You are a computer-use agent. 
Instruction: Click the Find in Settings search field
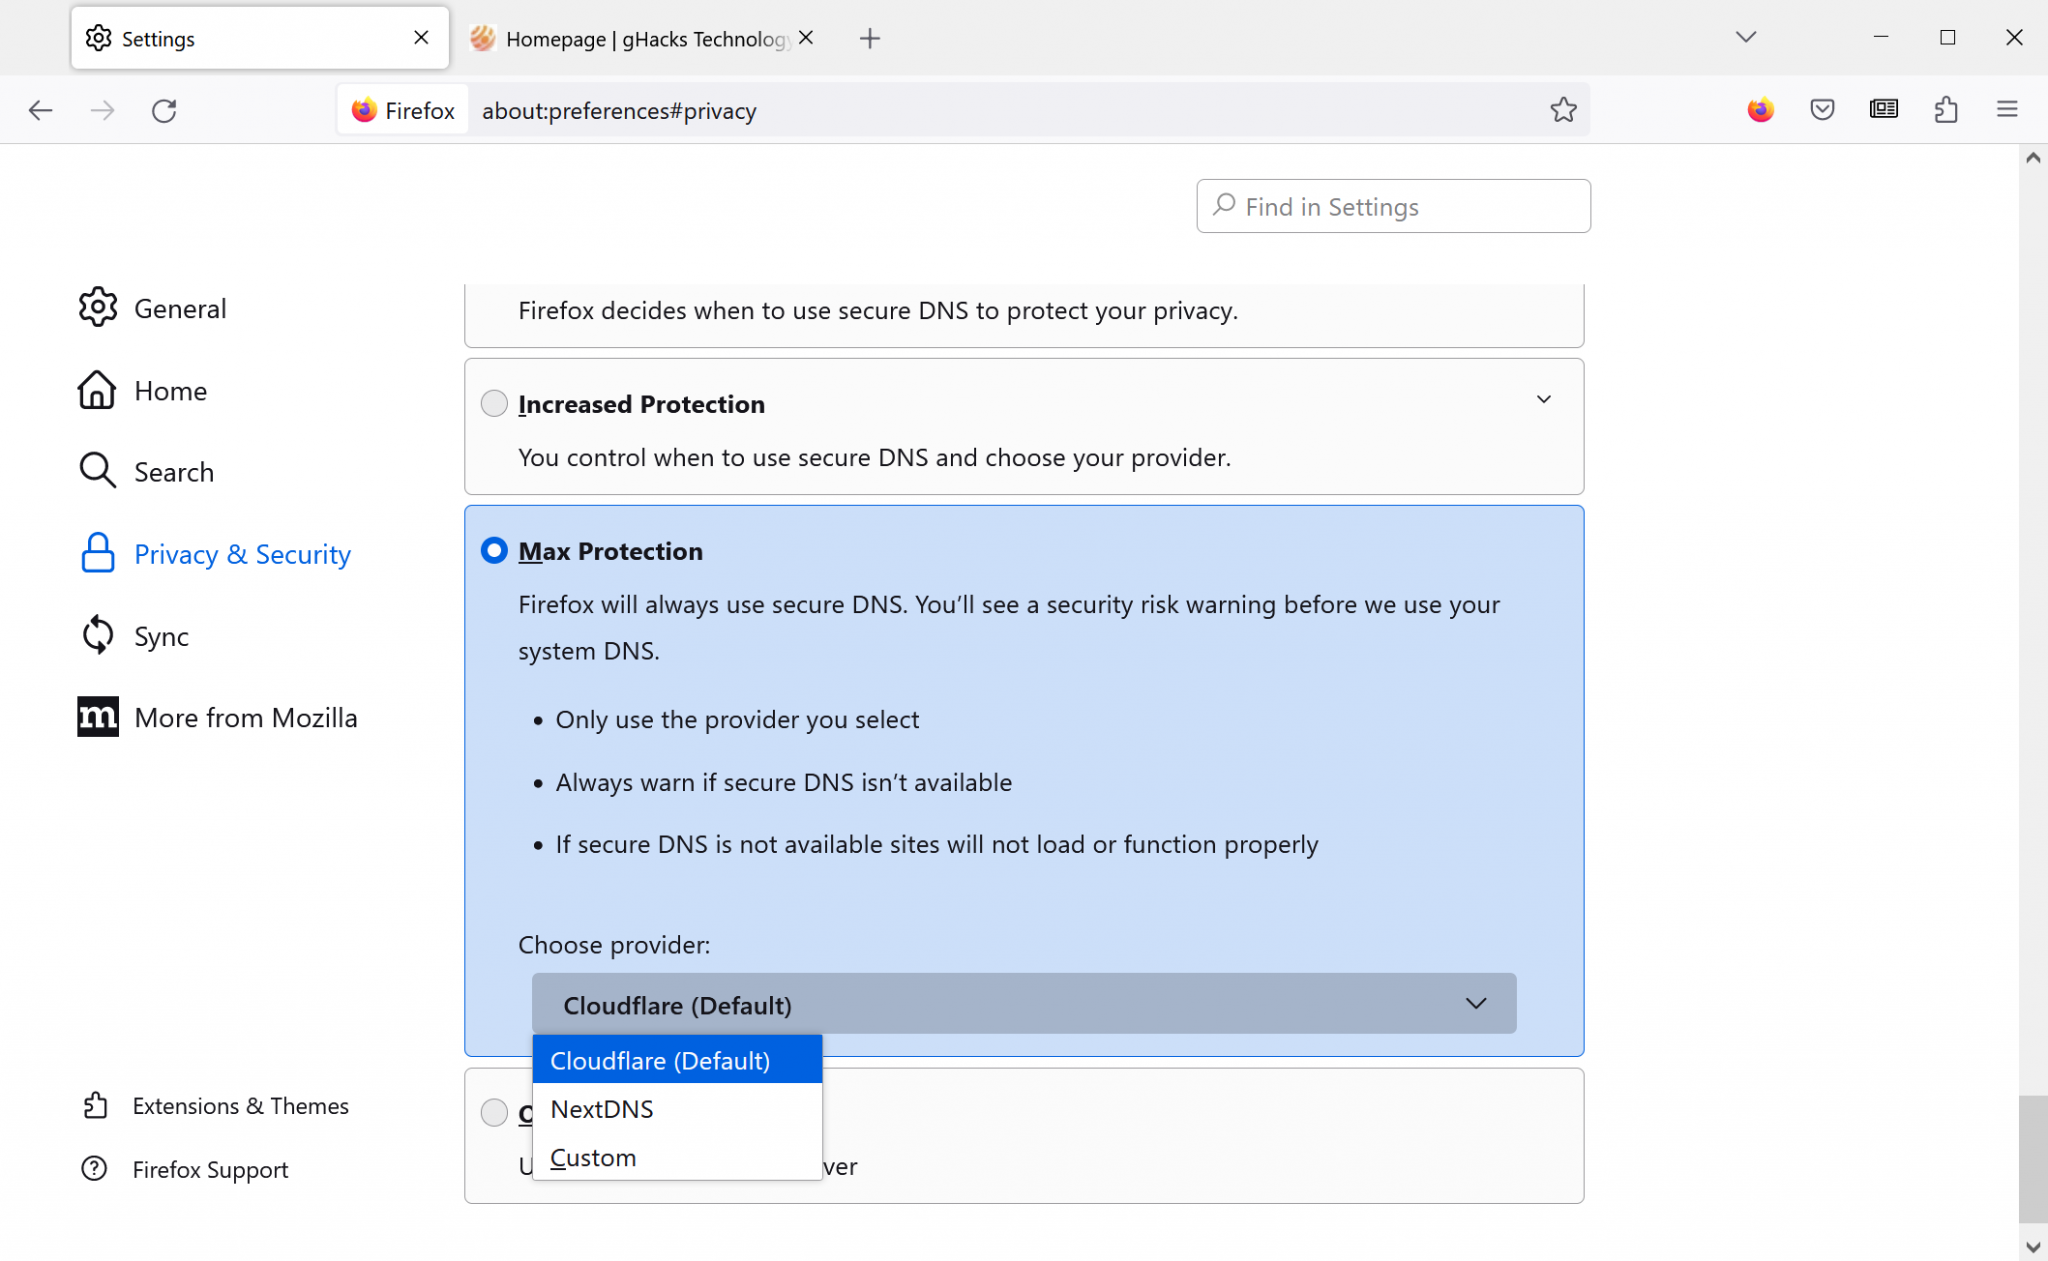pyautogui.click(x=1392, y=206)
